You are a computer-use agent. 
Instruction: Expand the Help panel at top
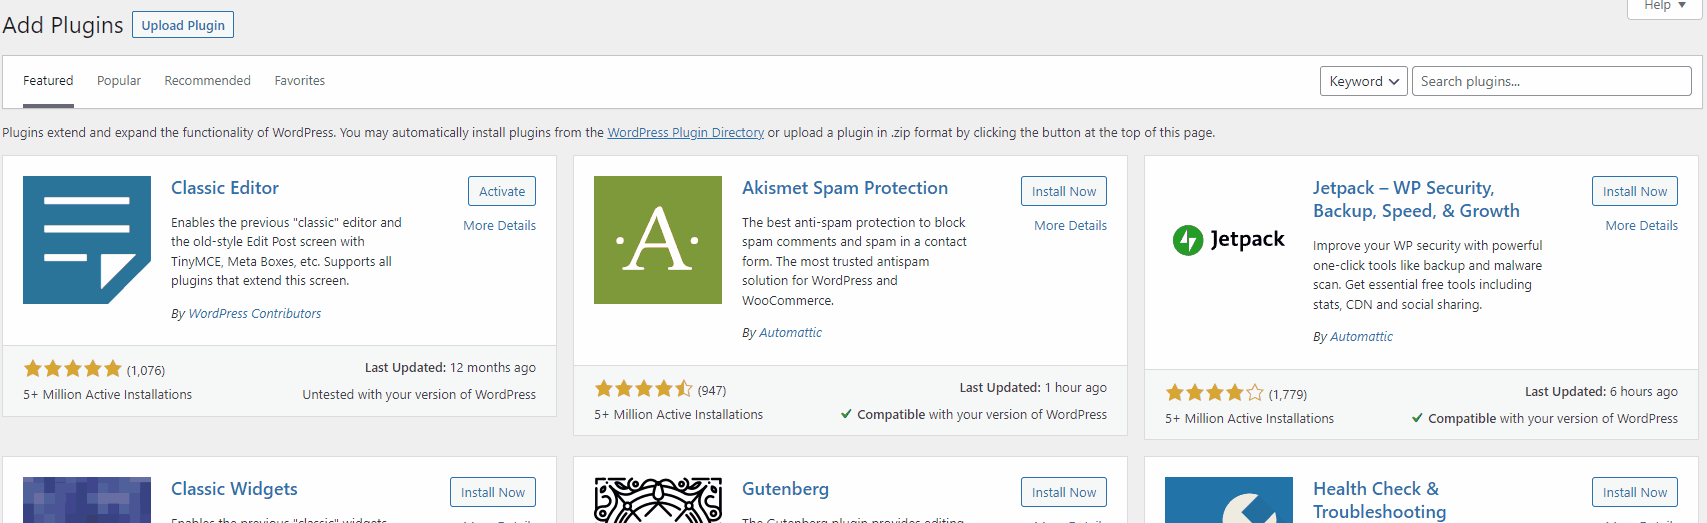click(1665, 7)
